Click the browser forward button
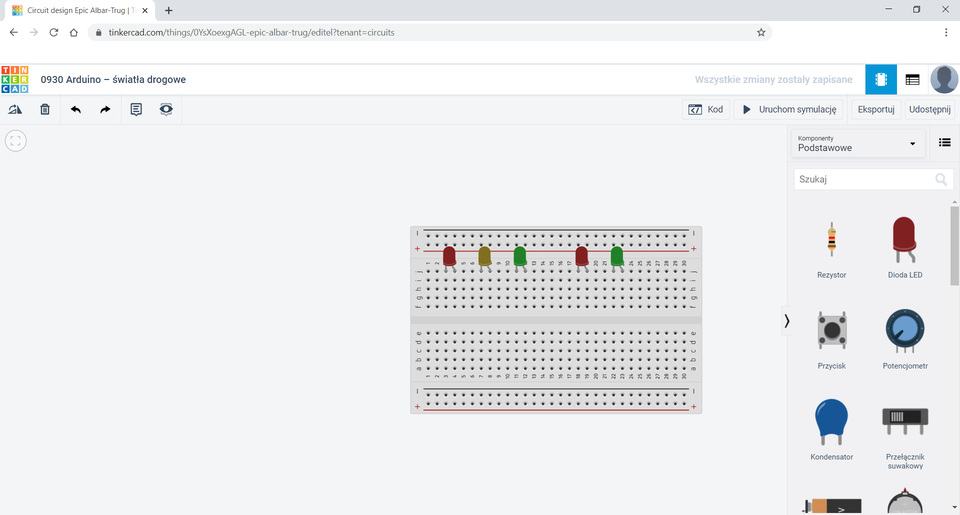Image resolution: width=960 pixels, height=515 pixels. point(34,32)
